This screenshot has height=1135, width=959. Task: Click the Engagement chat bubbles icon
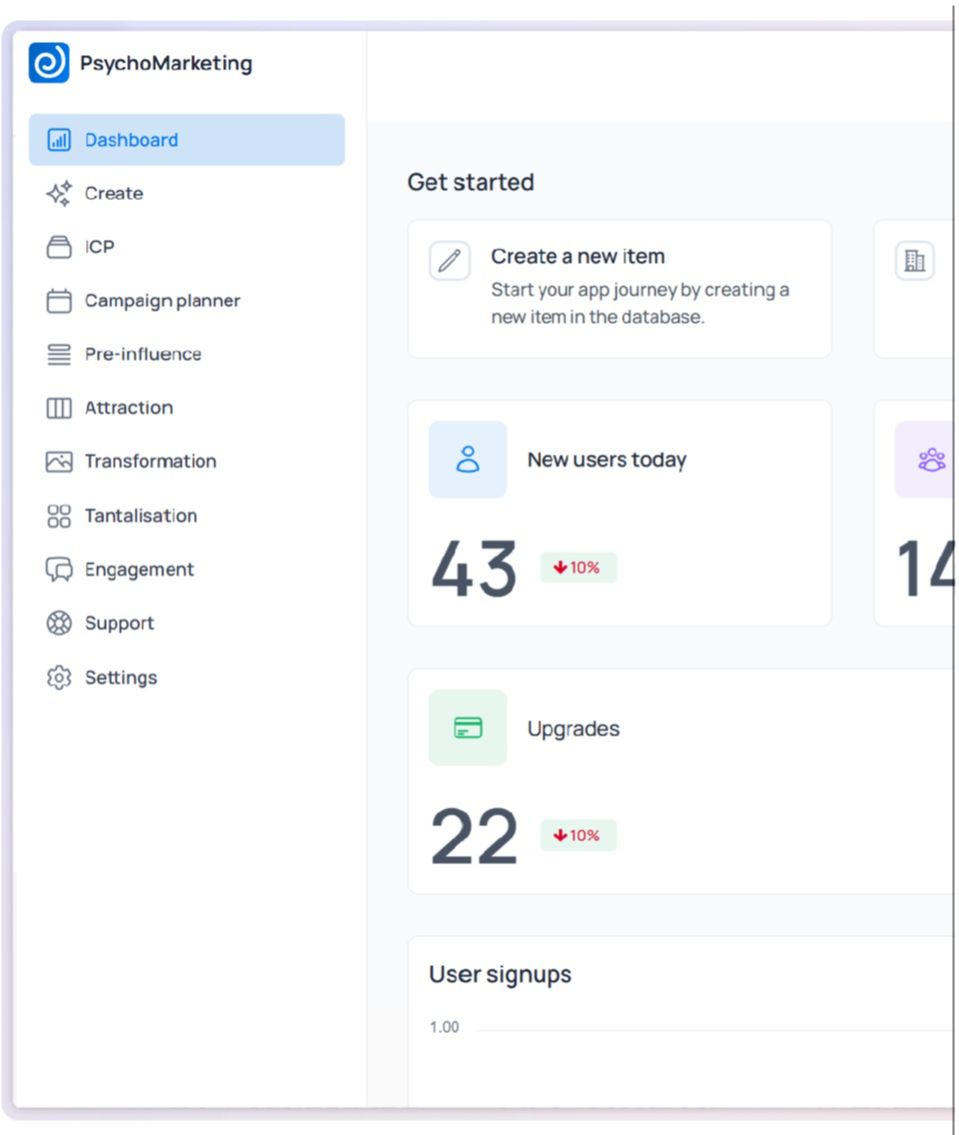coord(59,569)
